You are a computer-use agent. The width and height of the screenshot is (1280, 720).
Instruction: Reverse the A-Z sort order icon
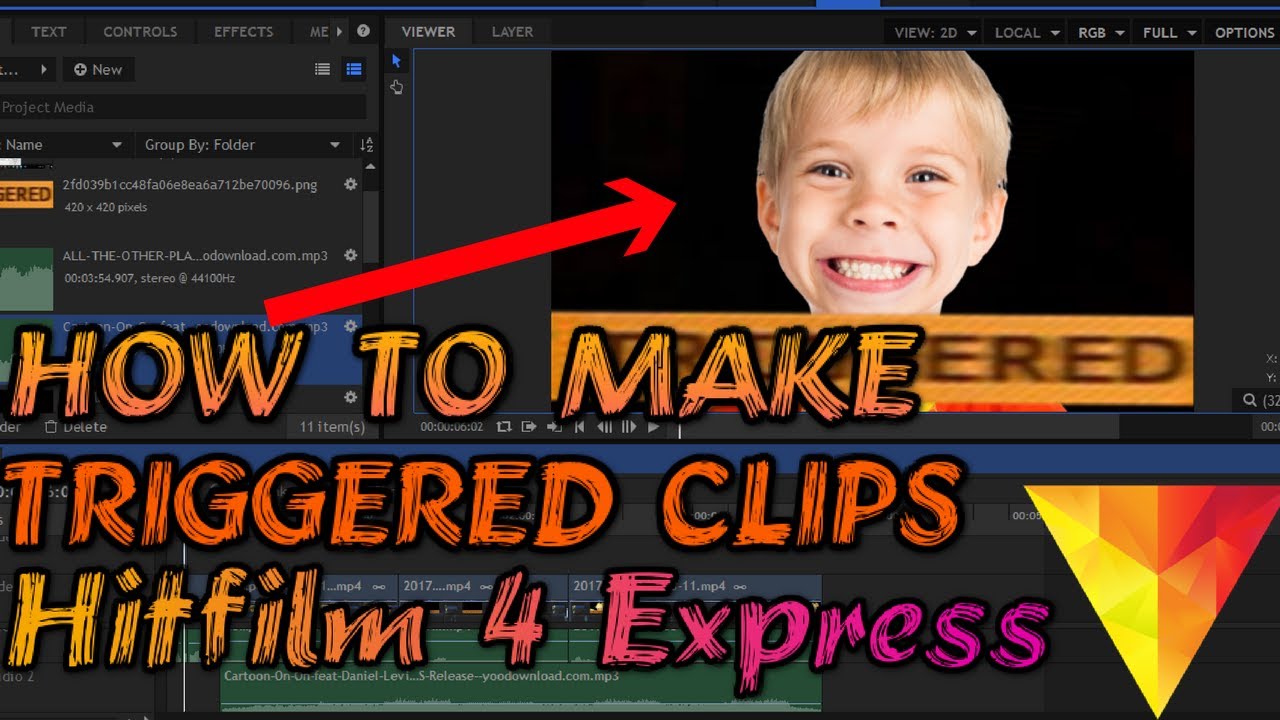[x=366, y=144]
